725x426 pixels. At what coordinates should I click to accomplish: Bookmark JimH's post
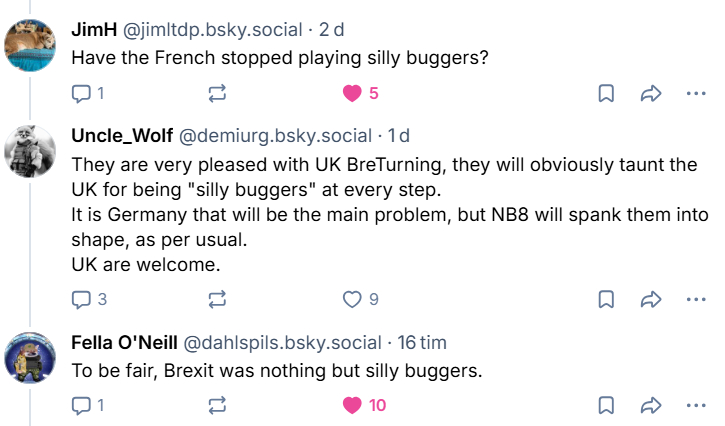(606, 94)
